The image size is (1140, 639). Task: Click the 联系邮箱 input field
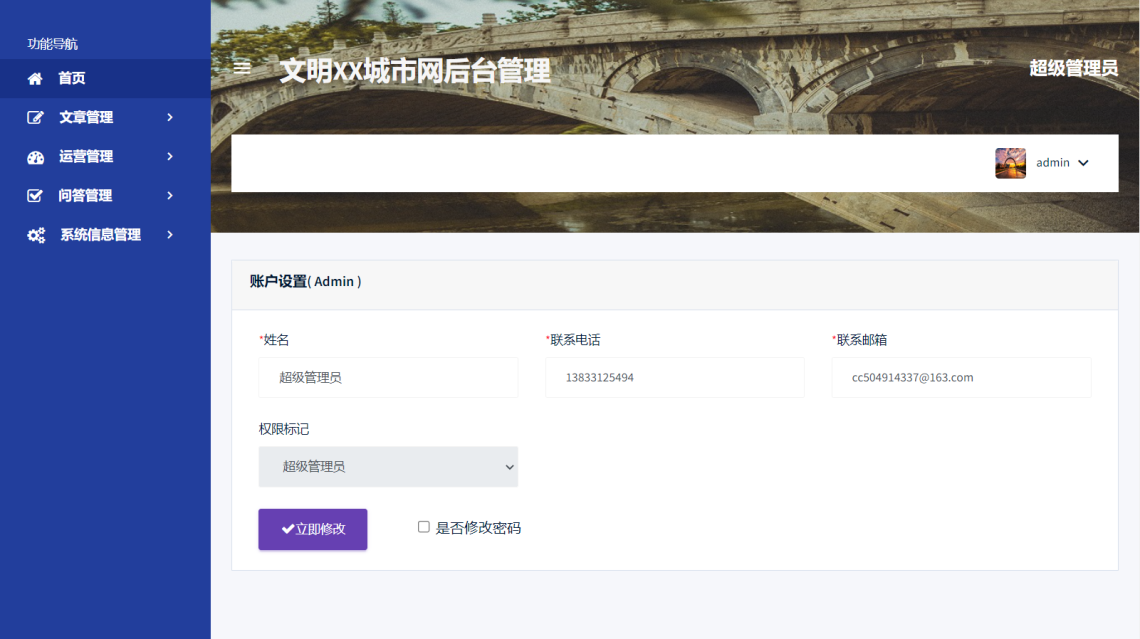point(961,377)
